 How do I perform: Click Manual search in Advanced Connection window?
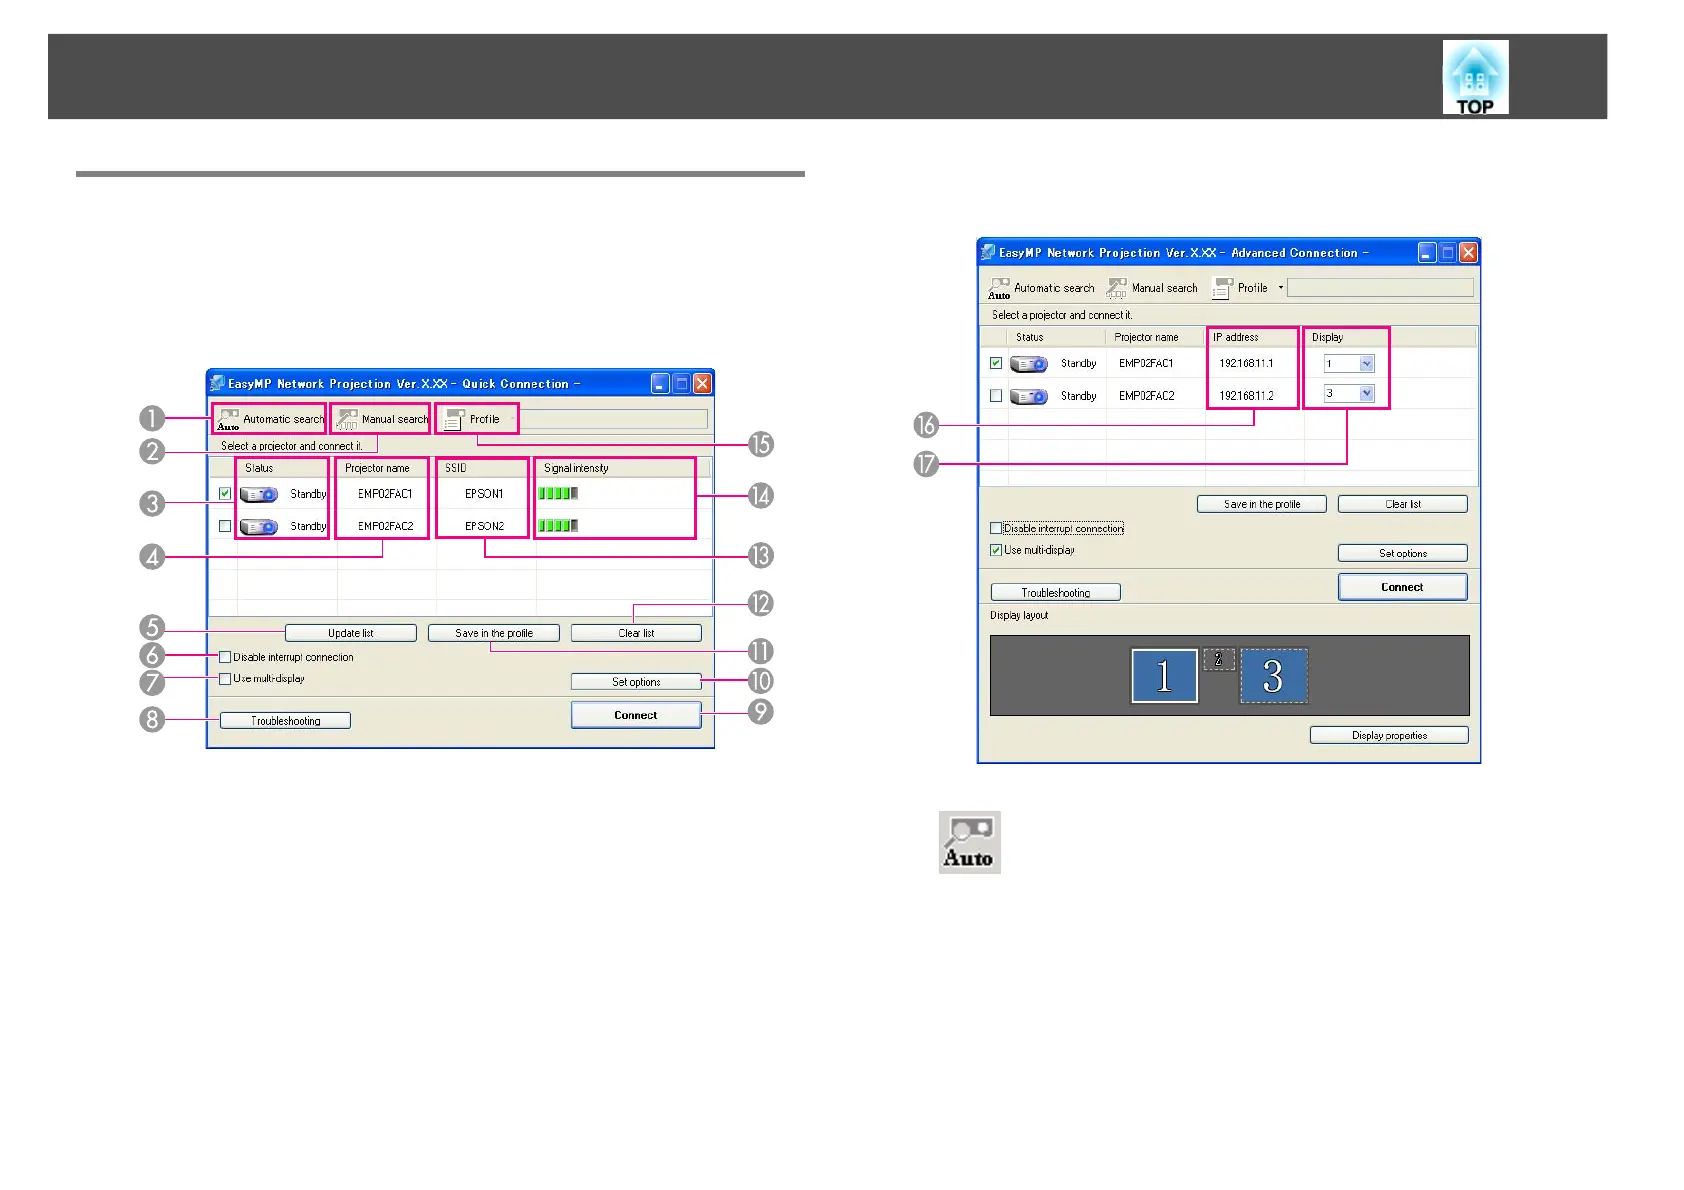coord(1152,288)
